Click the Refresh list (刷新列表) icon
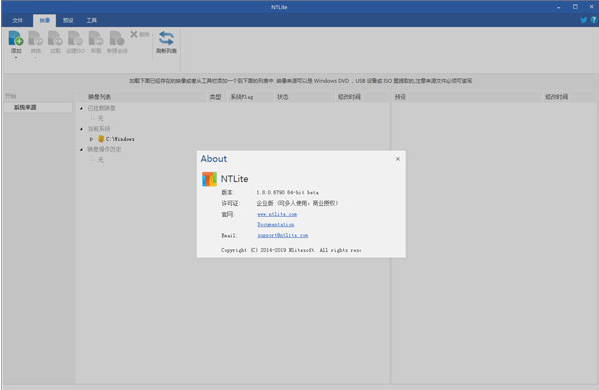The image size is (599, 390). [166, 38]
